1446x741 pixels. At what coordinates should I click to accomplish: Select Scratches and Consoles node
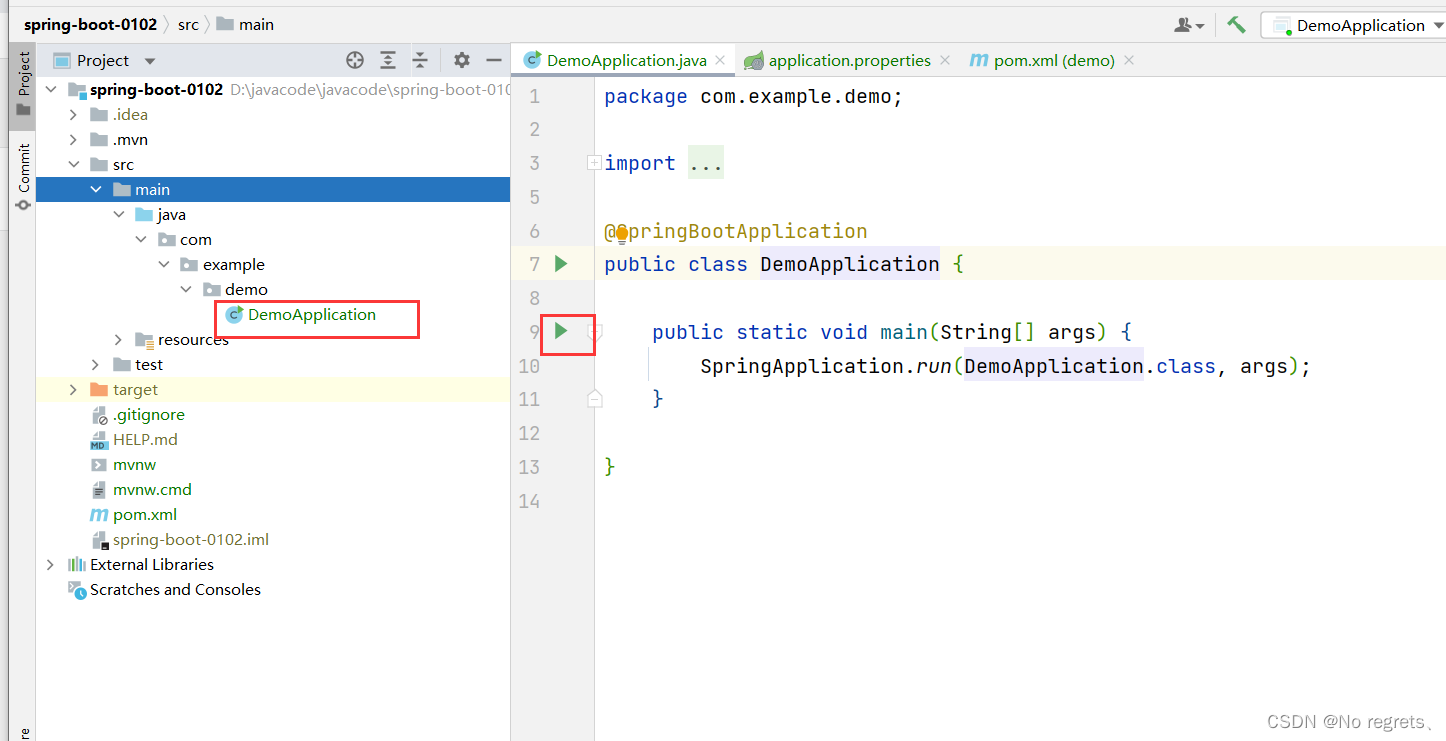pos(175,590)
